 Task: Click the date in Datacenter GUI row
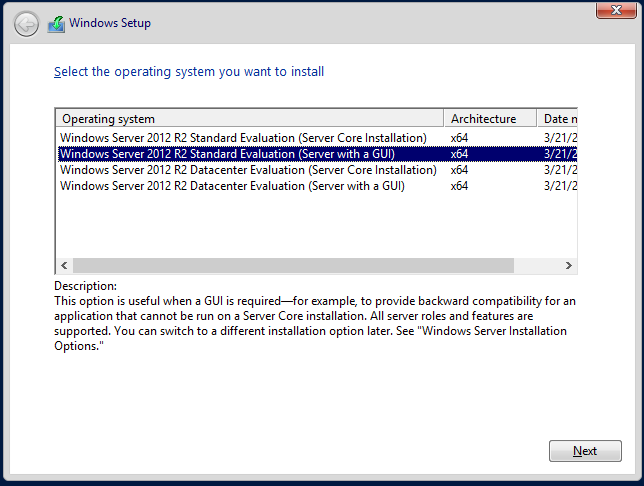coord(560,186)
